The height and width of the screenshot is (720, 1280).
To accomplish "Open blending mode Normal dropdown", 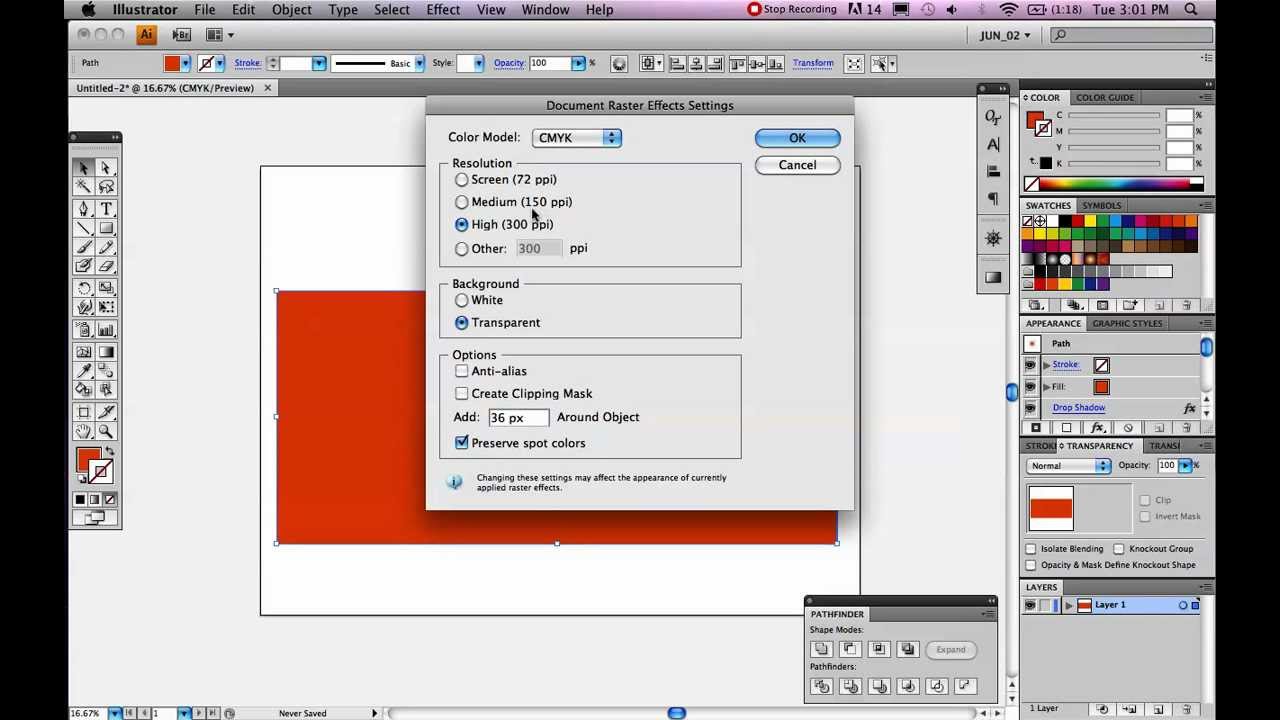I will pos(1069,466).
